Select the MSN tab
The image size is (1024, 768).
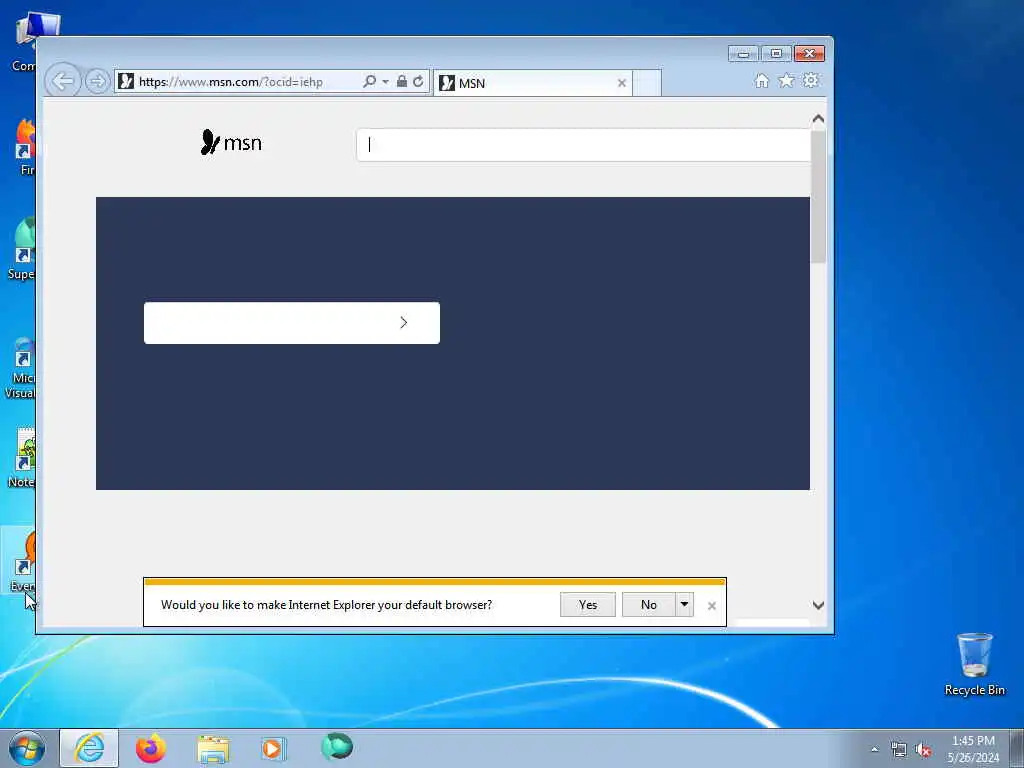click(532, 83)
